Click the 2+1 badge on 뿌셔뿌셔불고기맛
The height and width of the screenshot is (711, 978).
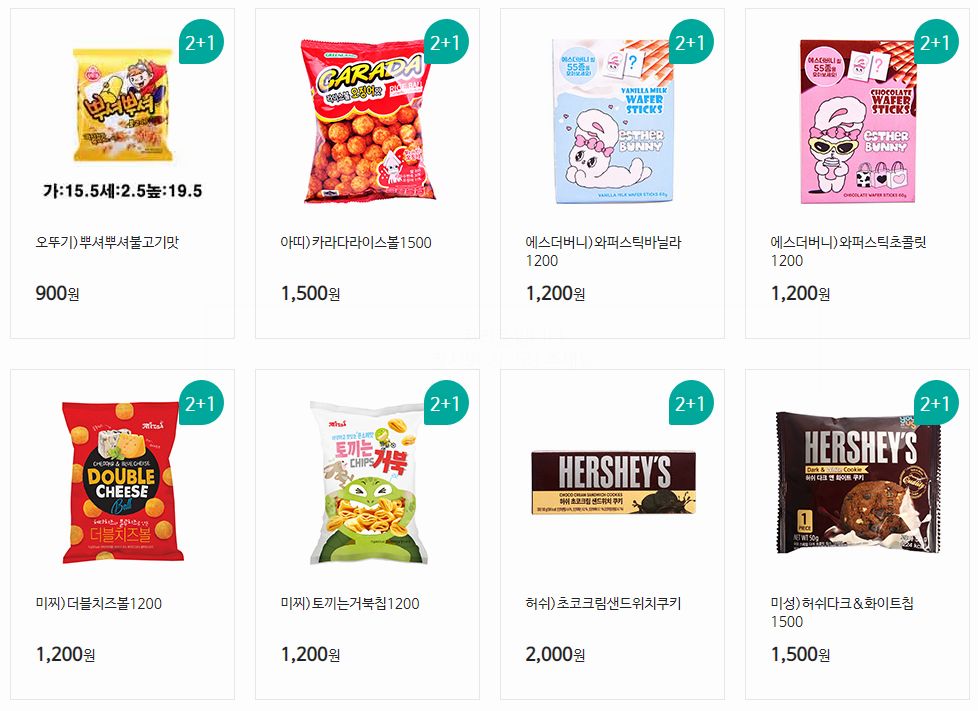pos(201,41)
